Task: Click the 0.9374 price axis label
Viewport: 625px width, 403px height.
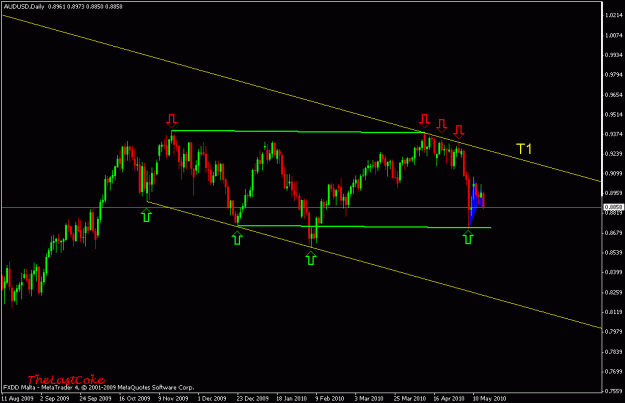Action: 613,134
